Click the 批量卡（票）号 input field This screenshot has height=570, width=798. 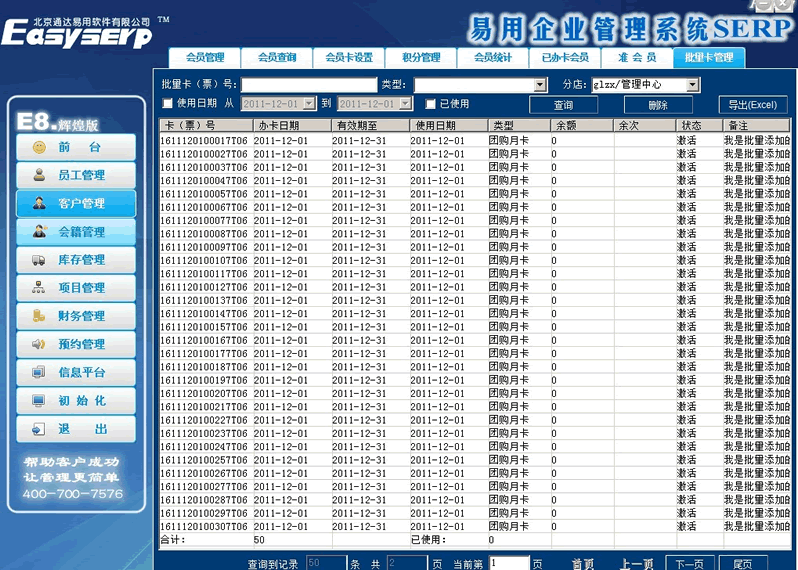308,85
